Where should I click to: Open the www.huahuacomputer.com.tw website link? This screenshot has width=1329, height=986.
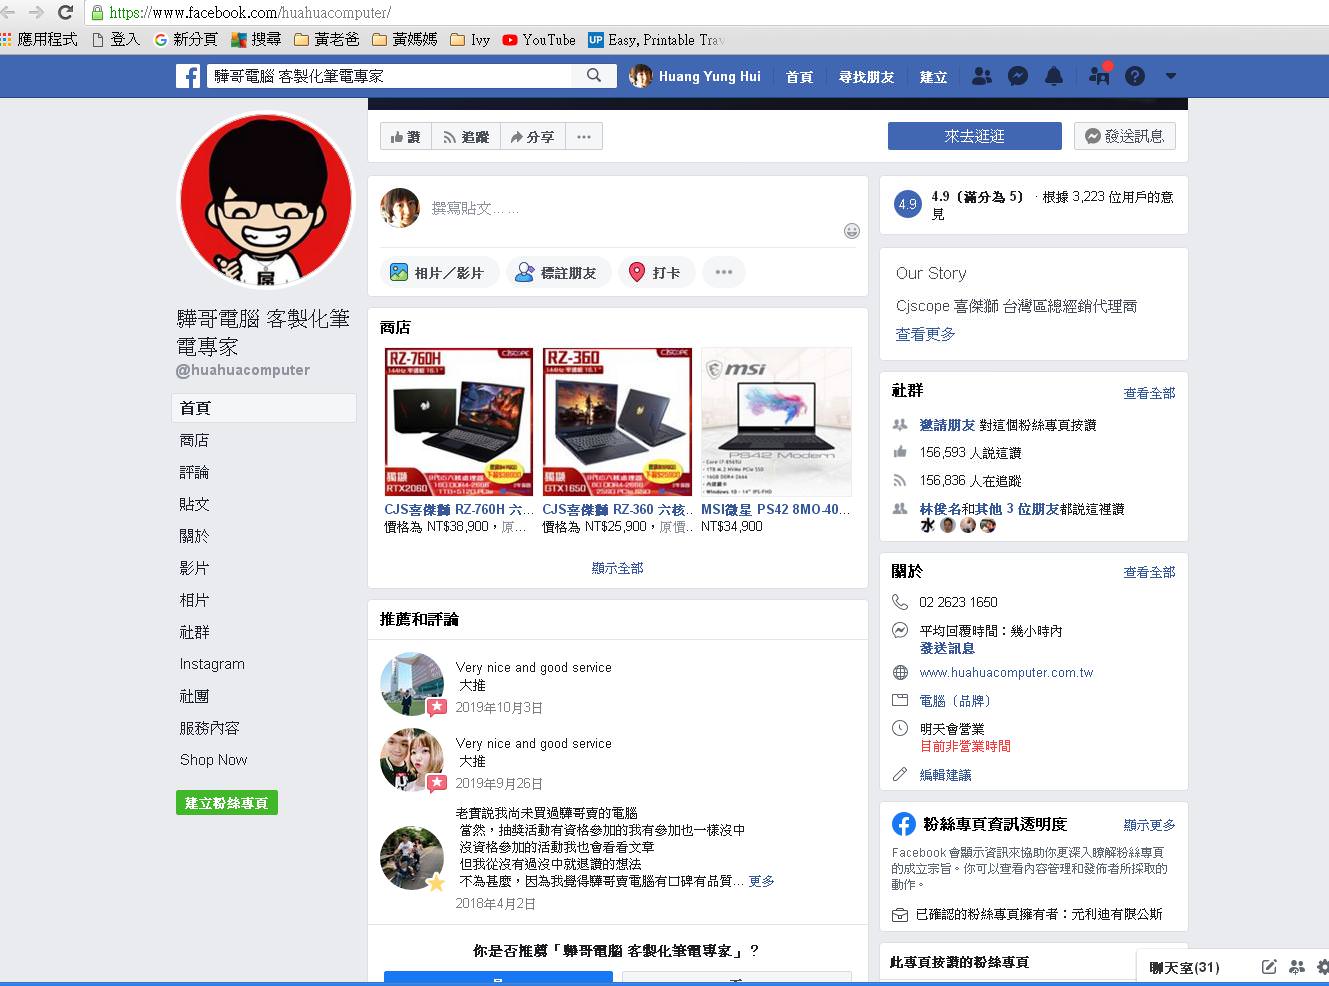coord(1006,673)
